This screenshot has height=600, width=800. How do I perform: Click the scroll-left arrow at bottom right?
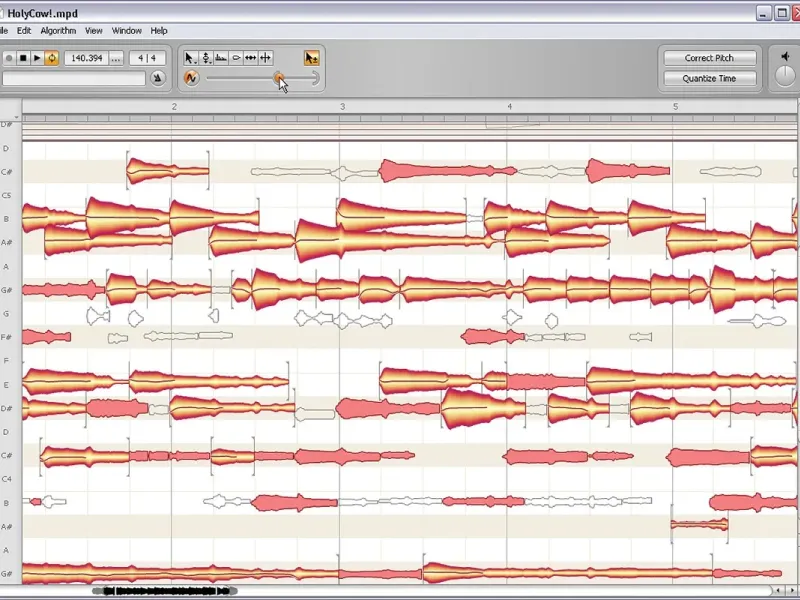pos(778,591)
